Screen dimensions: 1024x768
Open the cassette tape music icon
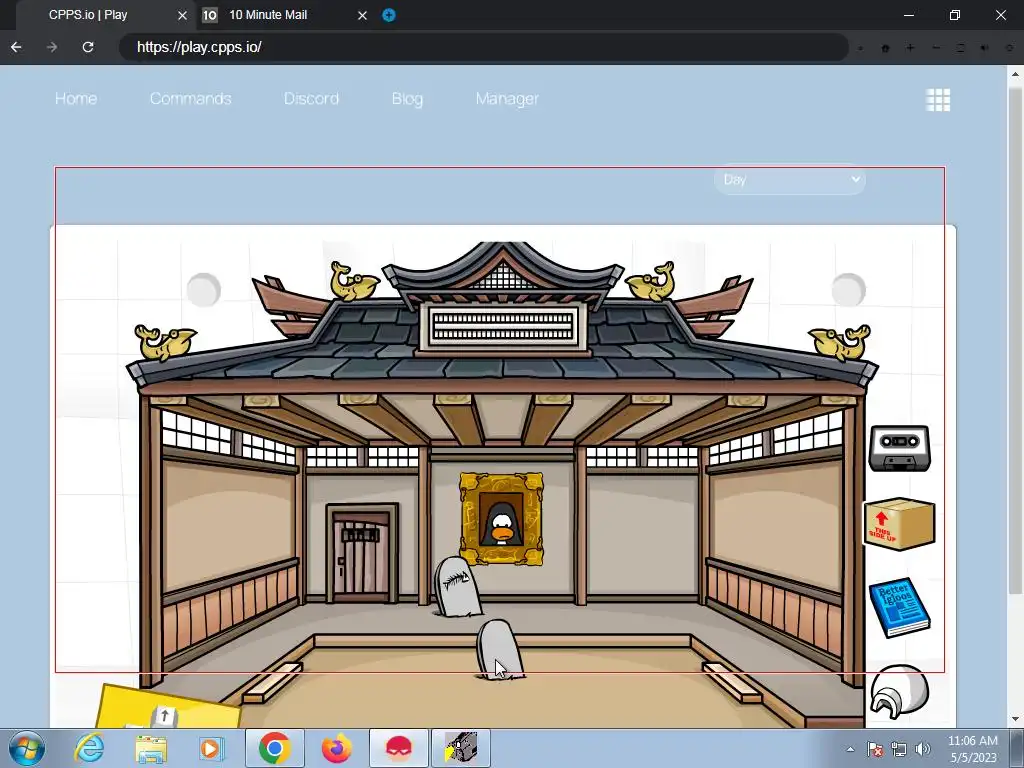coord(899,448)
